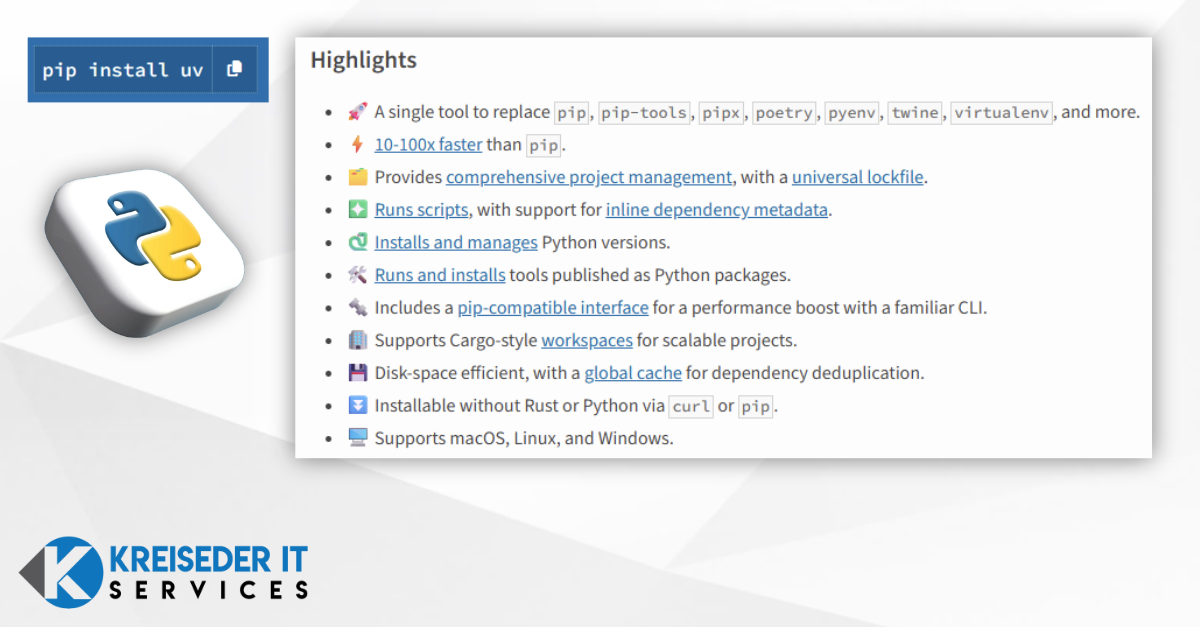Click the lightning bolt emoji icon

coord(358,145)
